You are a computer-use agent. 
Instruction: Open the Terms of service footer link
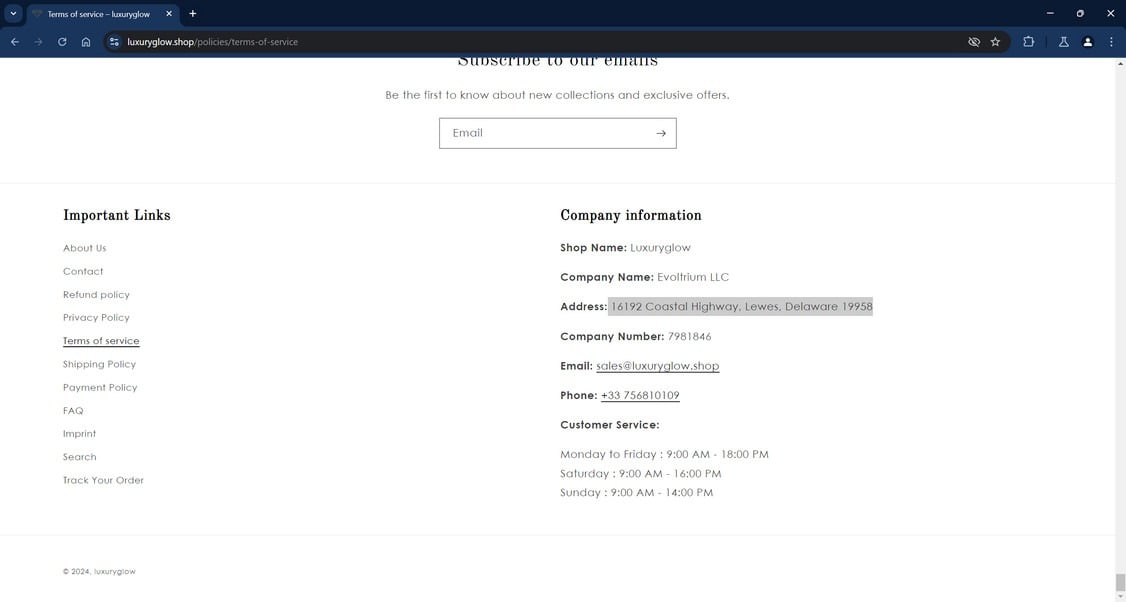coord(101,341)
